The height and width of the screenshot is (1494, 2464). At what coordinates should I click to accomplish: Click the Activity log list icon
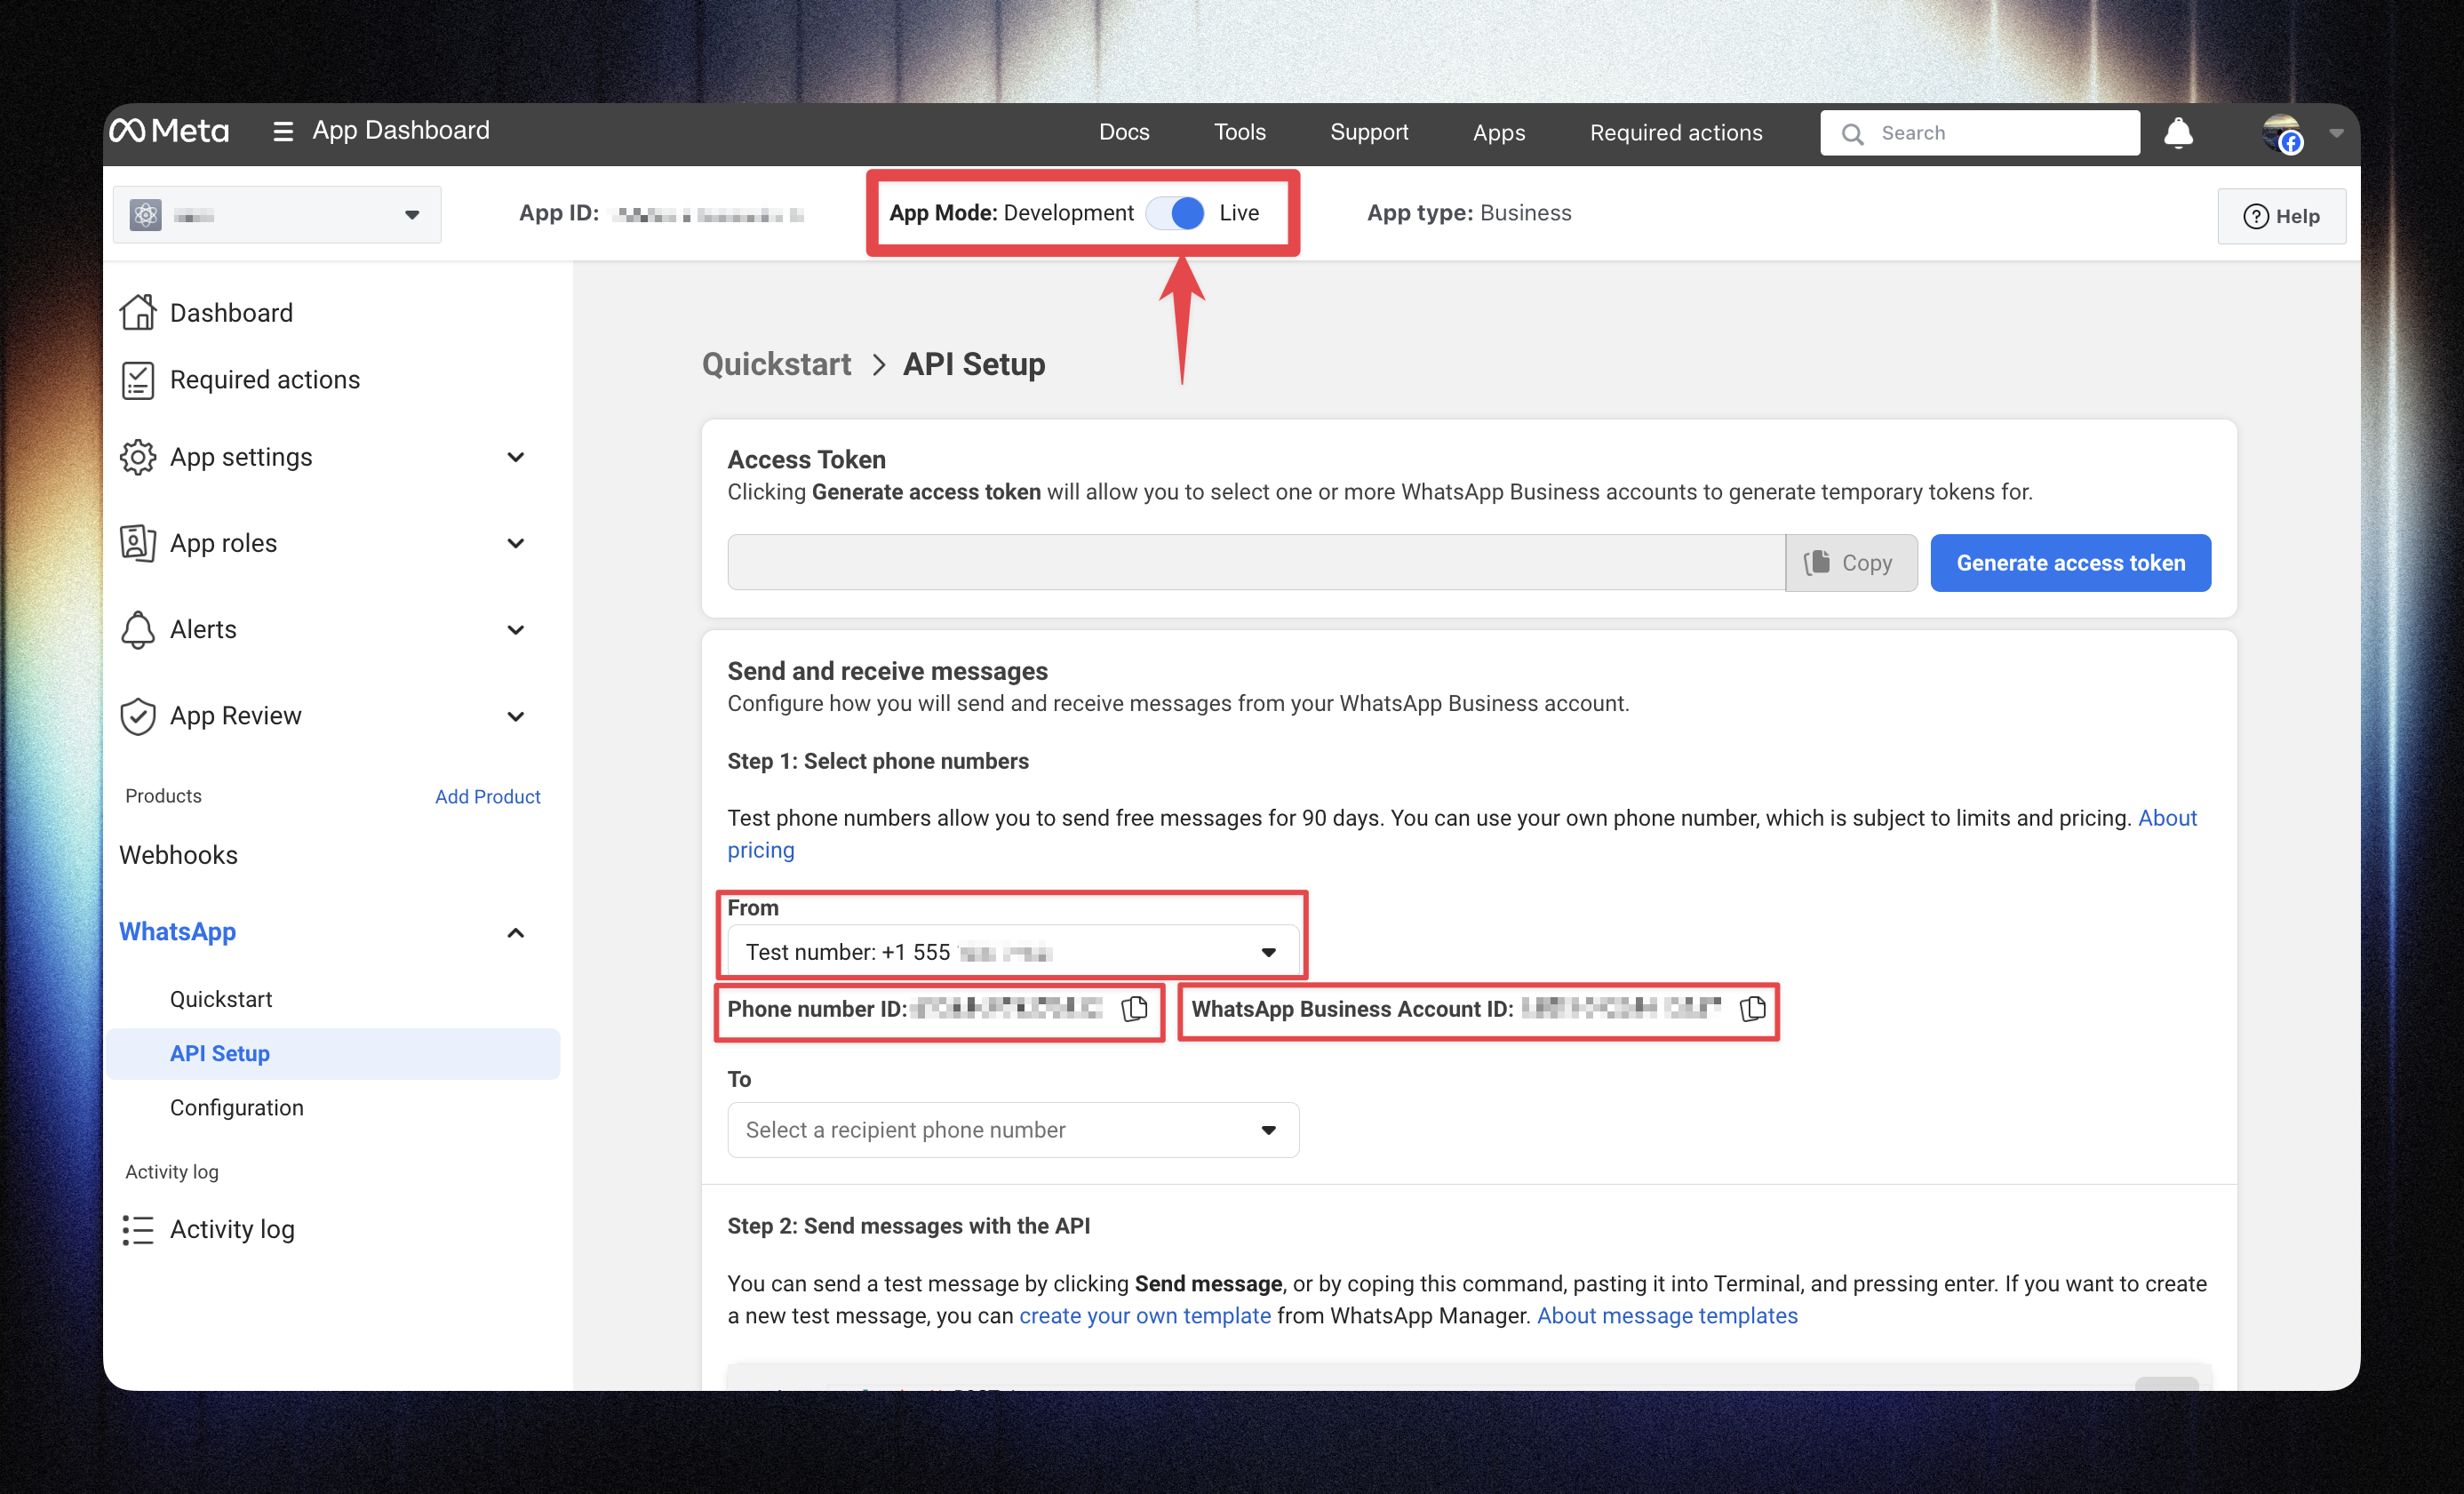point(138,1229)
